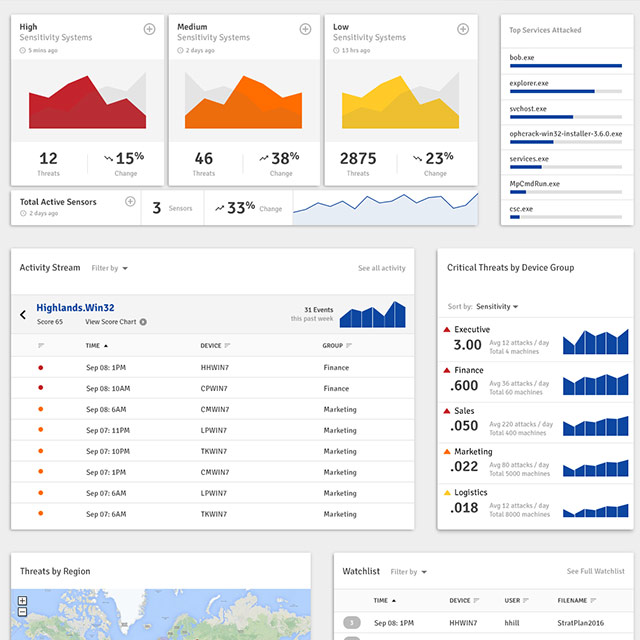This screenshot has height=640, width=640.
Task: Zoom in on the Threats by Region map
Action: coord(22,601)
